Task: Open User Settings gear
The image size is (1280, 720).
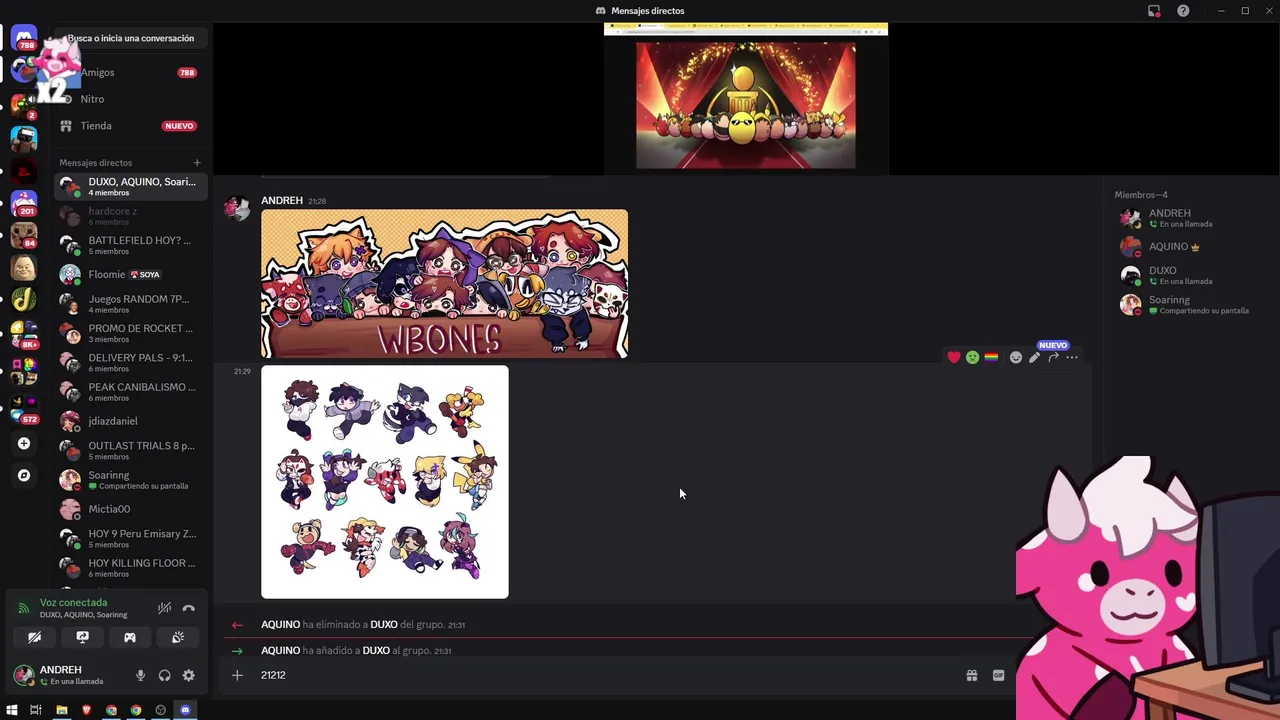Action: pos(188,675)
